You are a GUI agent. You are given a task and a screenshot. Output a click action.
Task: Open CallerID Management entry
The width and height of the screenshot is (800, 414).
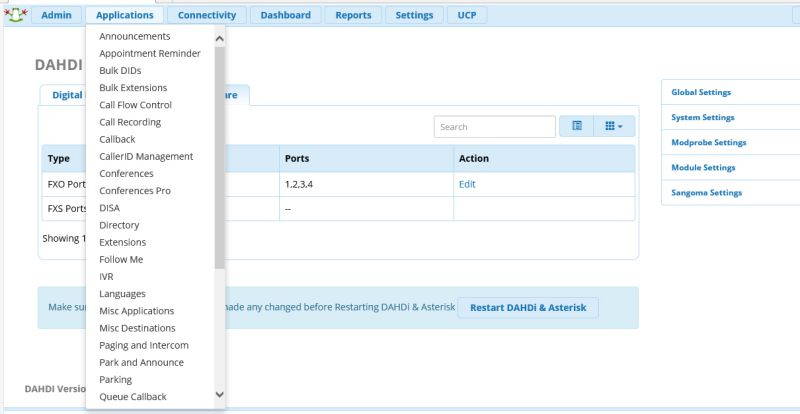tap(146, 157)
